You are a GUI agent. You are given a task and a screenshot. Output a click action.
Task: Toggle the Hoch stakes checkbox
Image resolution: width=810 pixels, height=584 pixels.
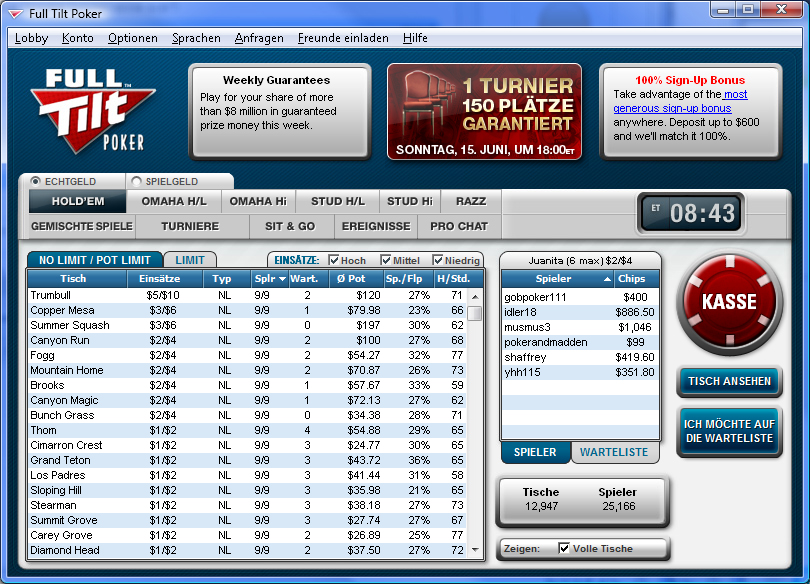click(334, 260)
